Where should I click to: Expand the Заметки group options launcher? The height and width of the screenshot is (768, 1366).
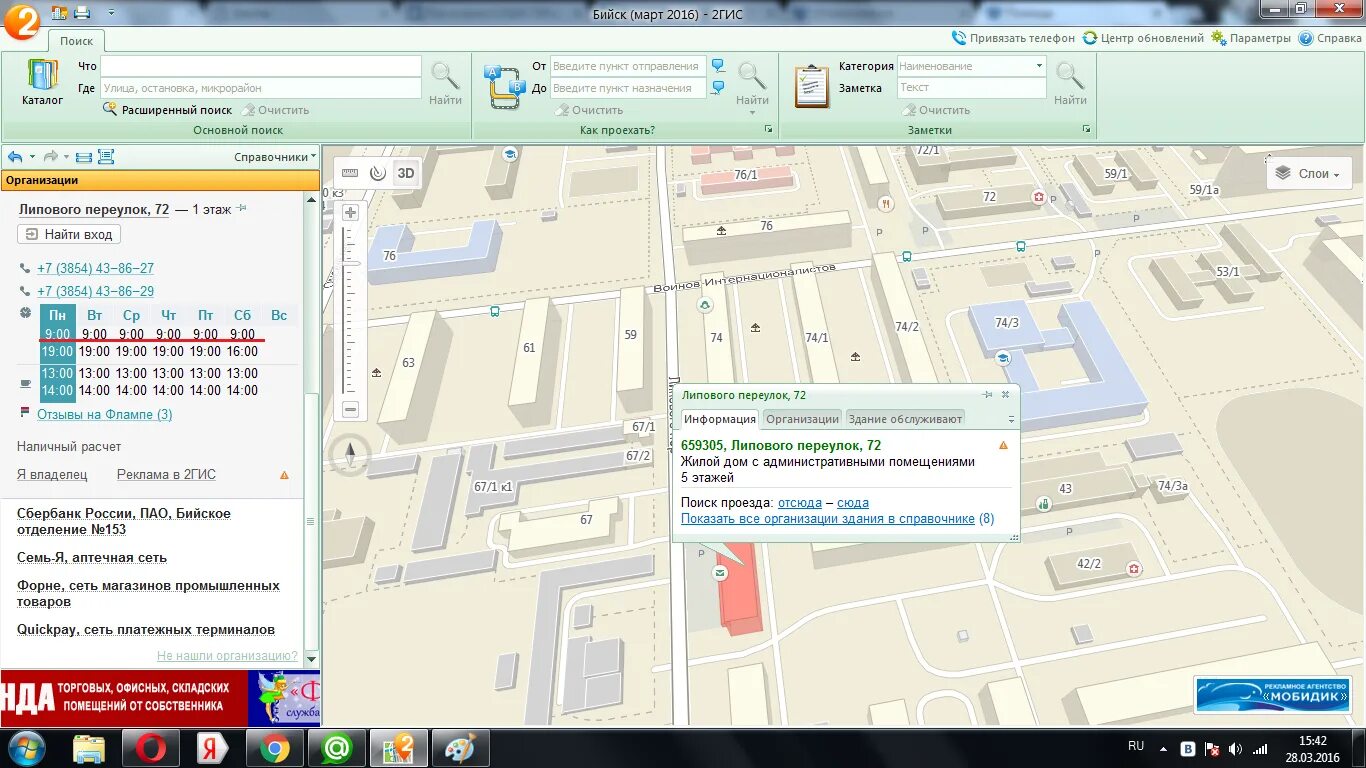click(1086, 130)
